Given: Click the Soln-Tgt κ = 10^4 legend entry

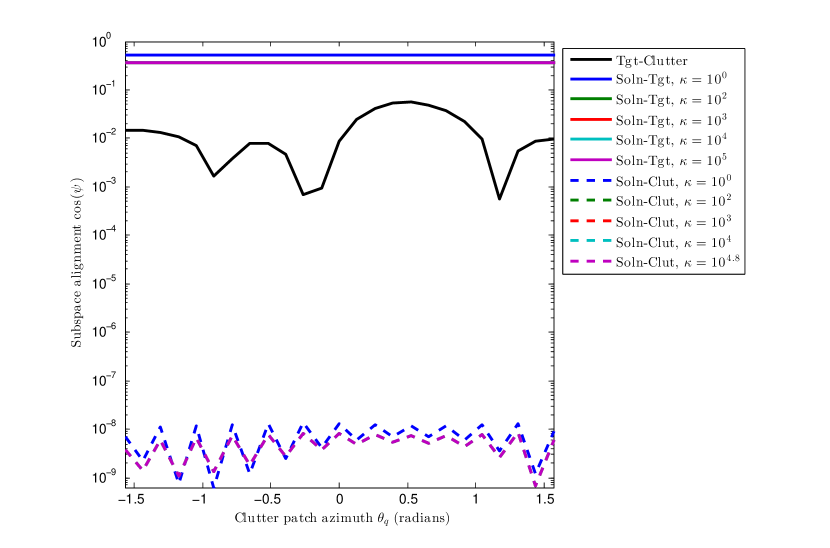Looking at the screenshot, I should (x=671, y=140).
